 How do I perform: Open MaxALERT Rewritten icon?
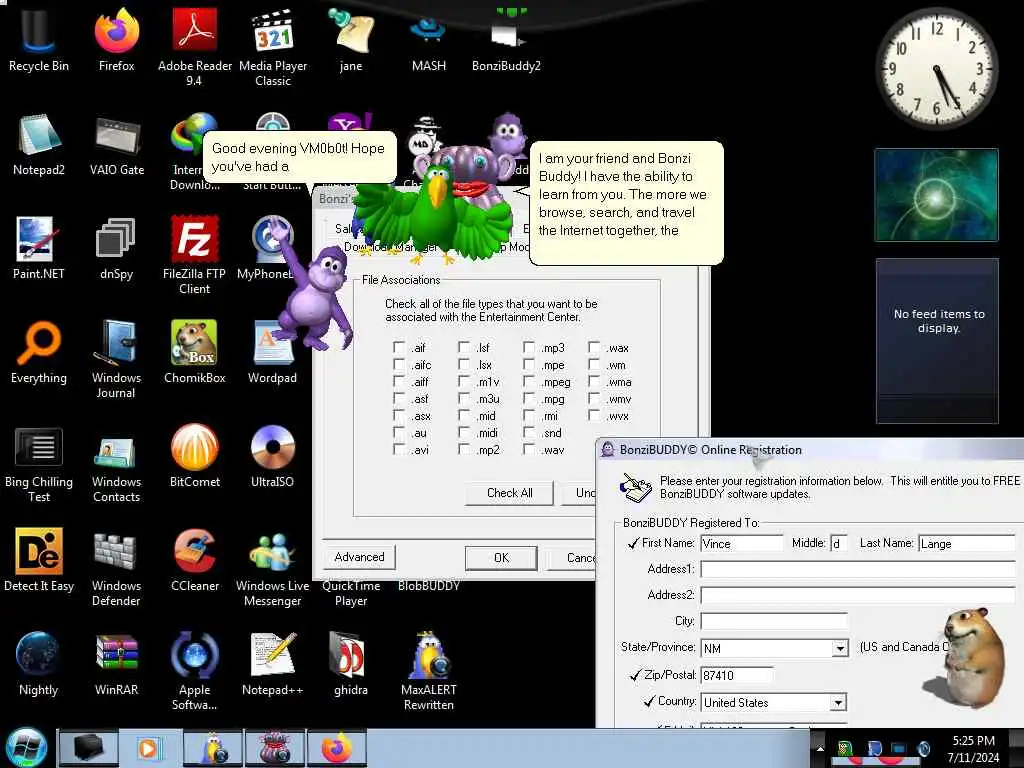[x=428, y=671]
